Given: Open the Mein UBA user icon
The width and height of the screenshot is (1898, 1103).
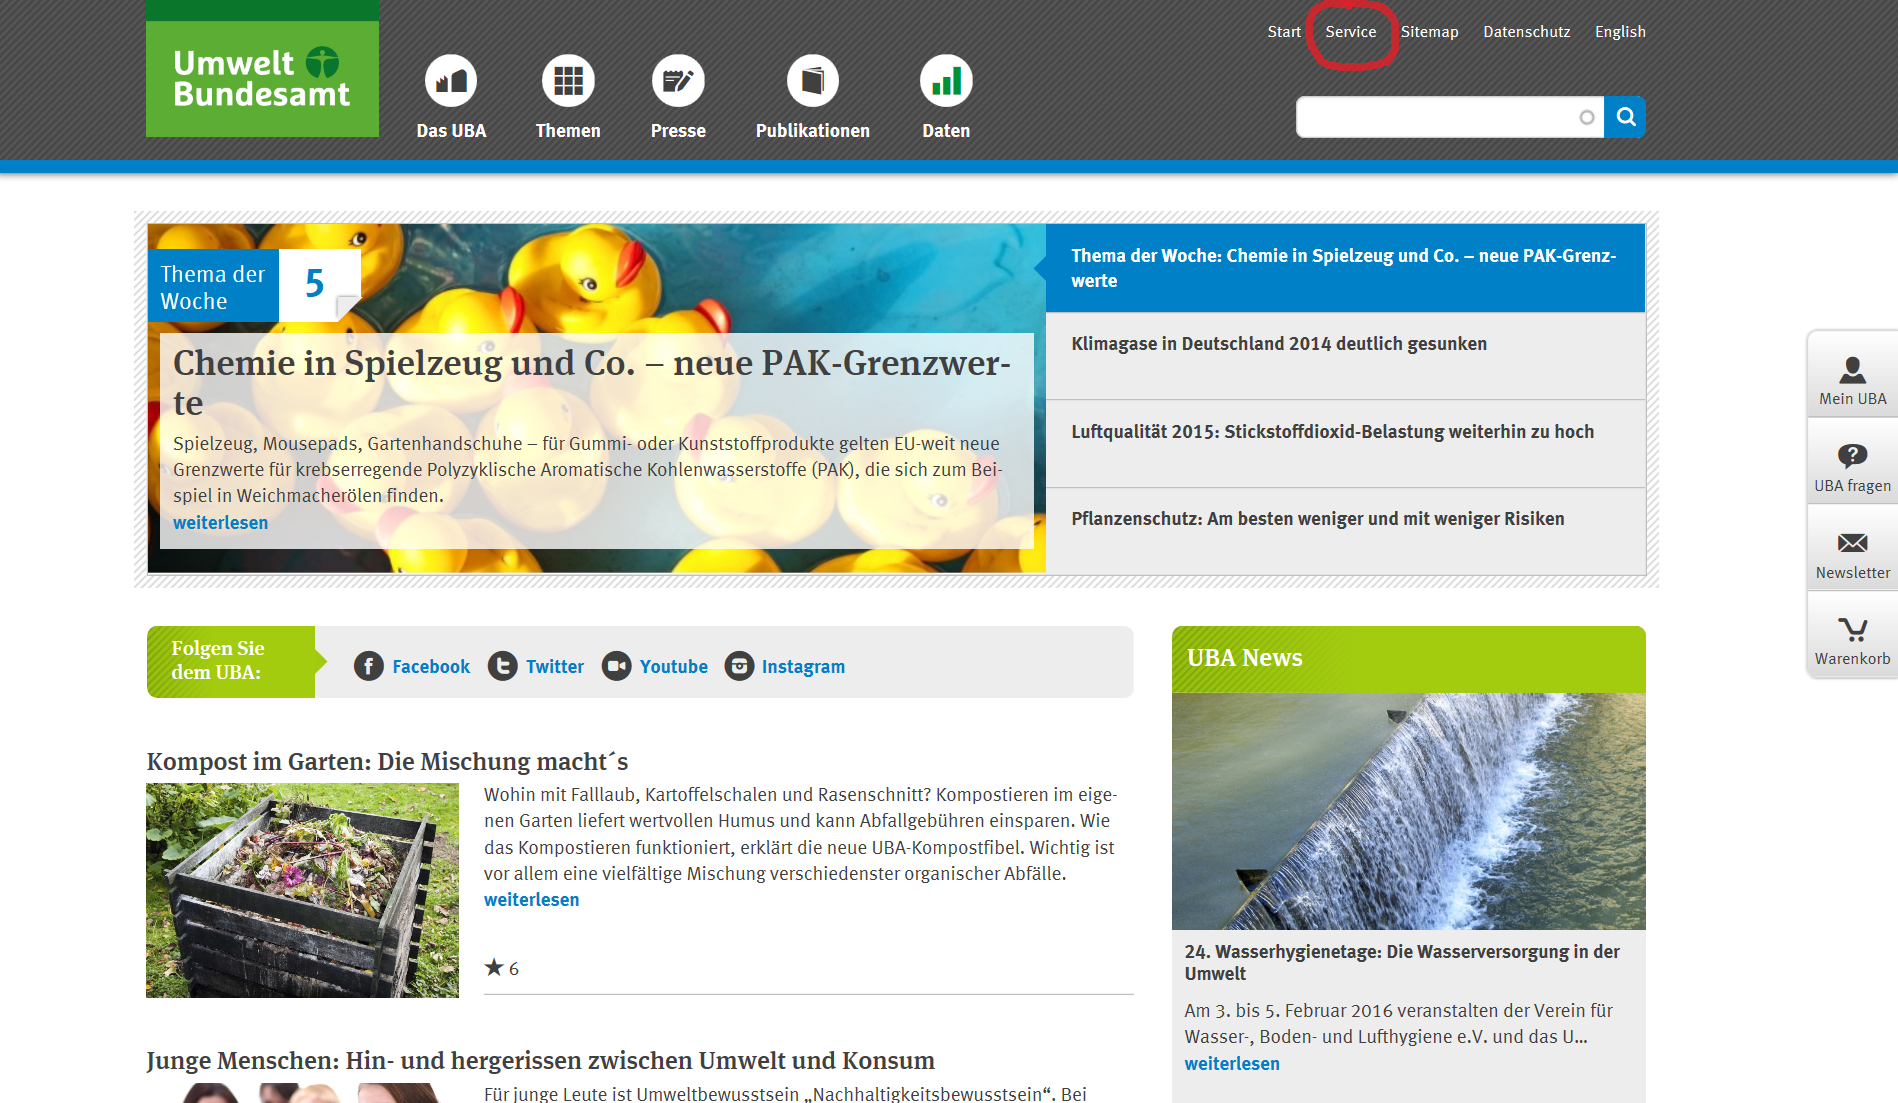Looking at the screenshot, I should point(1852,370).
